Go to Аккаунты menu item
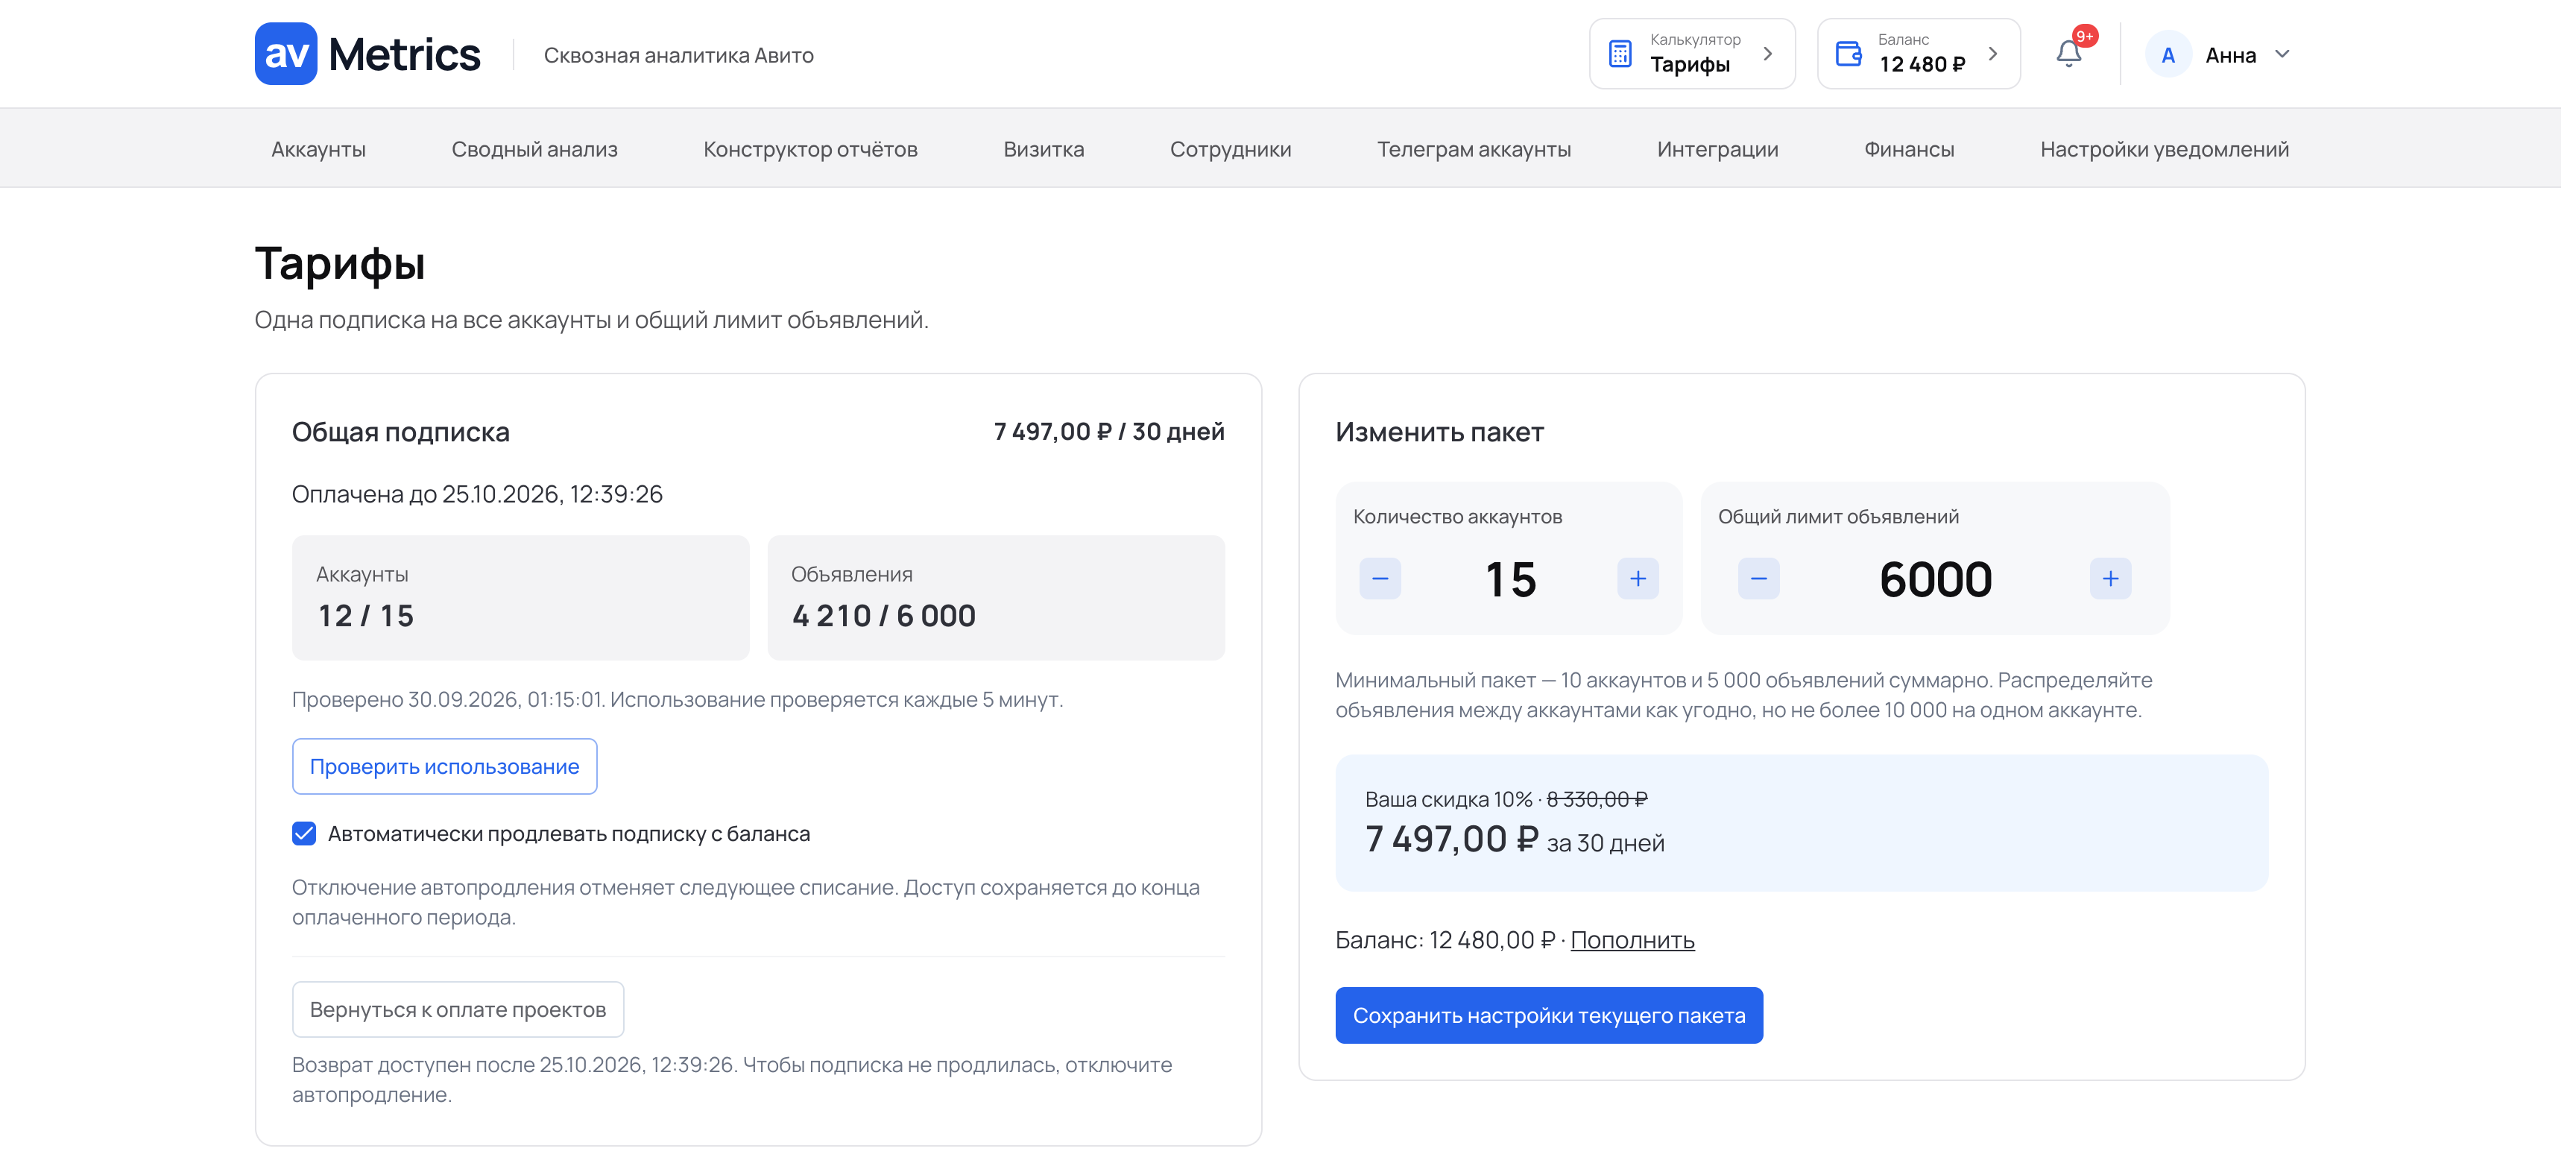This screenshot has height=1169, width=2576. coord(318,149)
